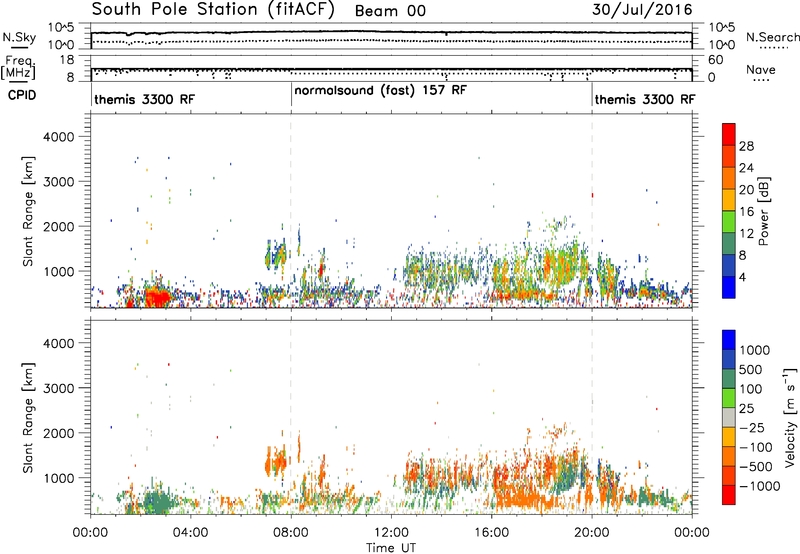Click the '2000' range tick in power panel
The height and width of the screenshot is (554, 800).
pos(59,226)
